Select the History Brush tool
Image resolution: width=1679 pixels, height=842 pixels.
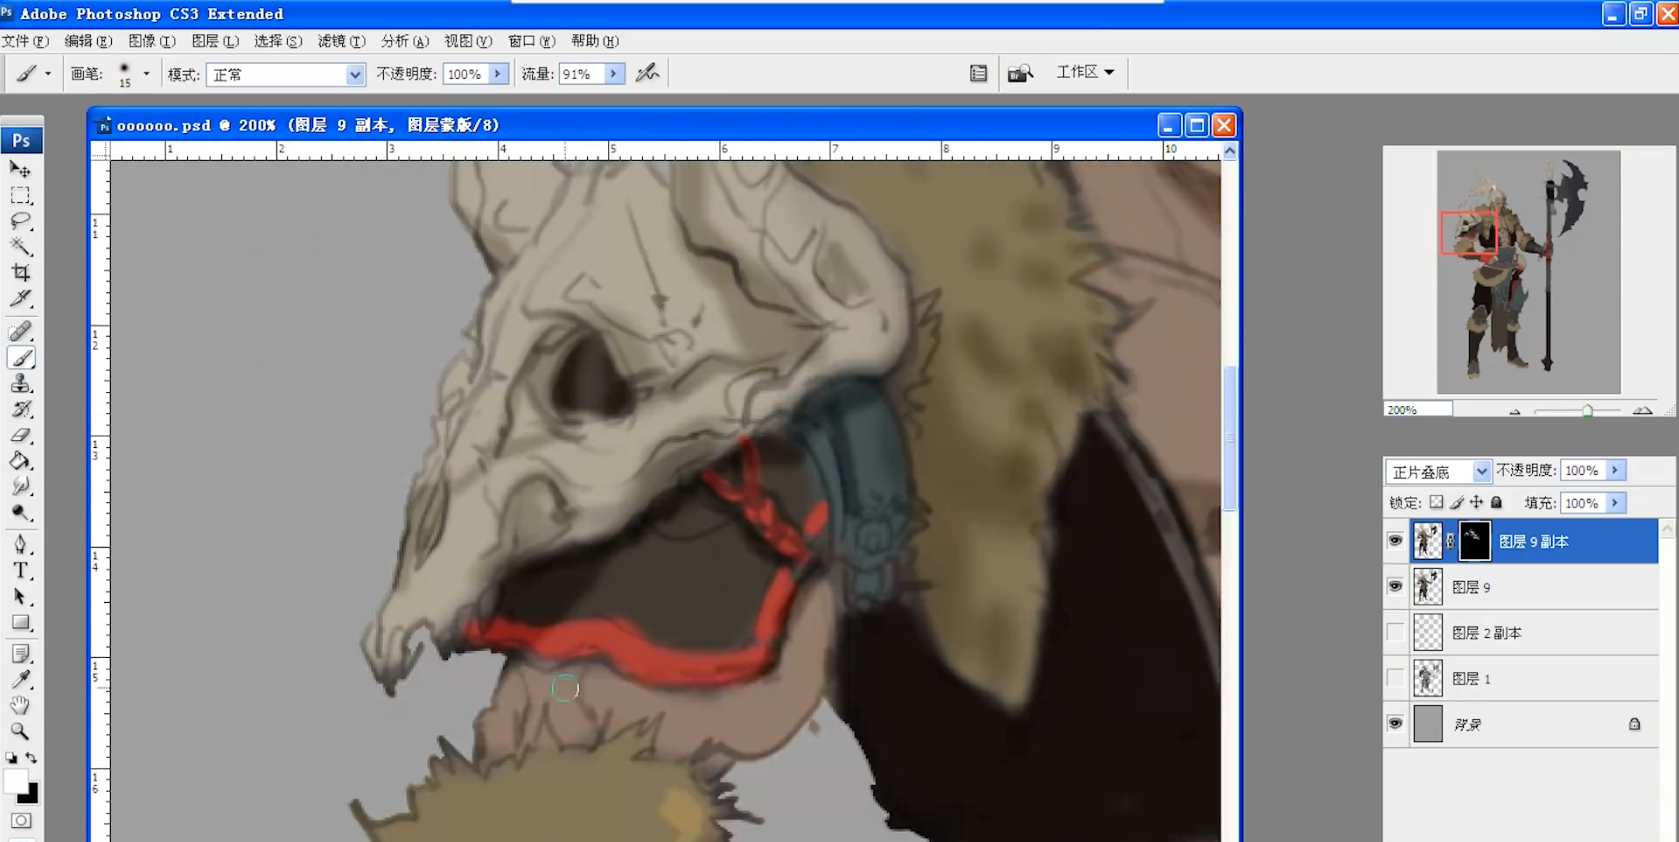[x=20, y=409]
